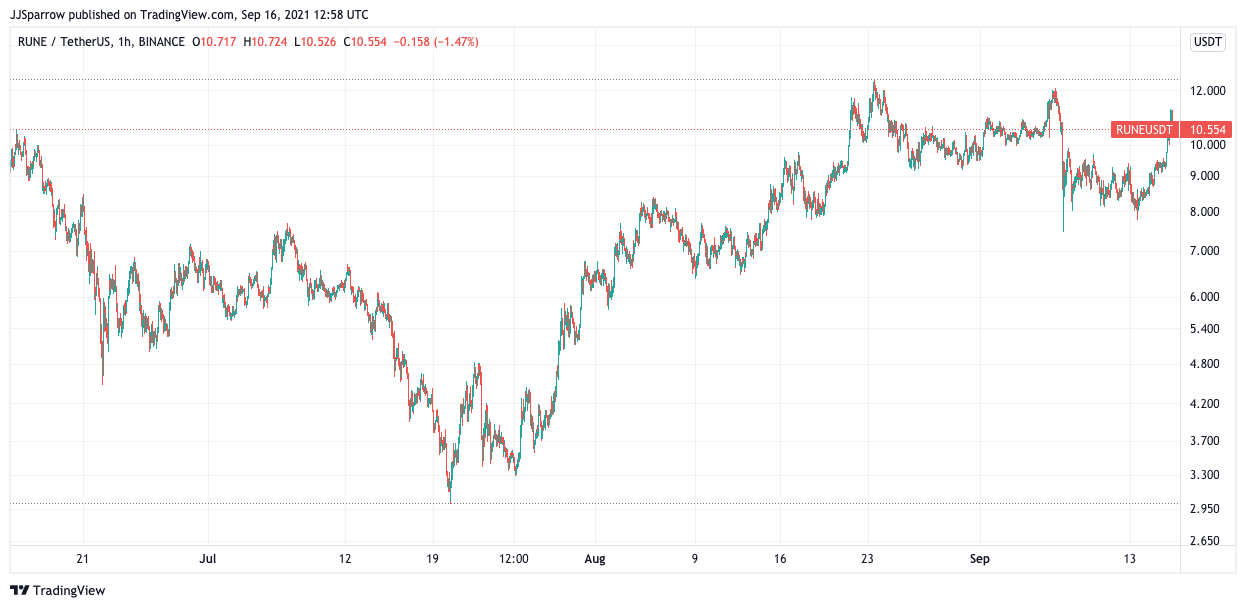Image resolution: width=1246 pixels, height=608 pixels.
Task: Click the 12:00 label on time axis
Action: 514,559
